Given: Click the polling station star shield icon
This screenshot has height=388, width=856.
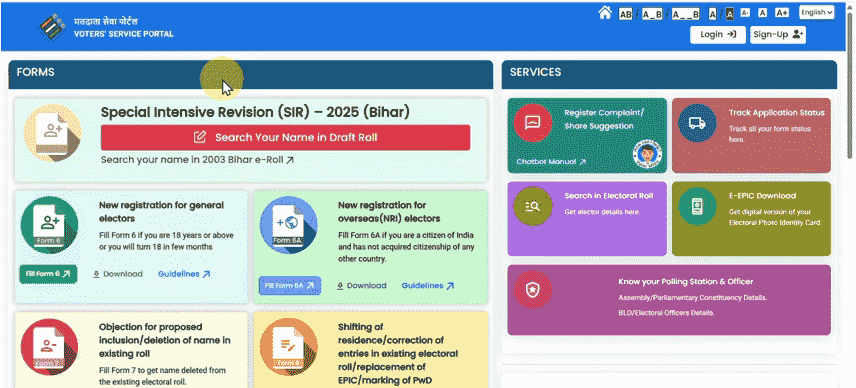Looking at the screenshot, I should tap(532, 290).
